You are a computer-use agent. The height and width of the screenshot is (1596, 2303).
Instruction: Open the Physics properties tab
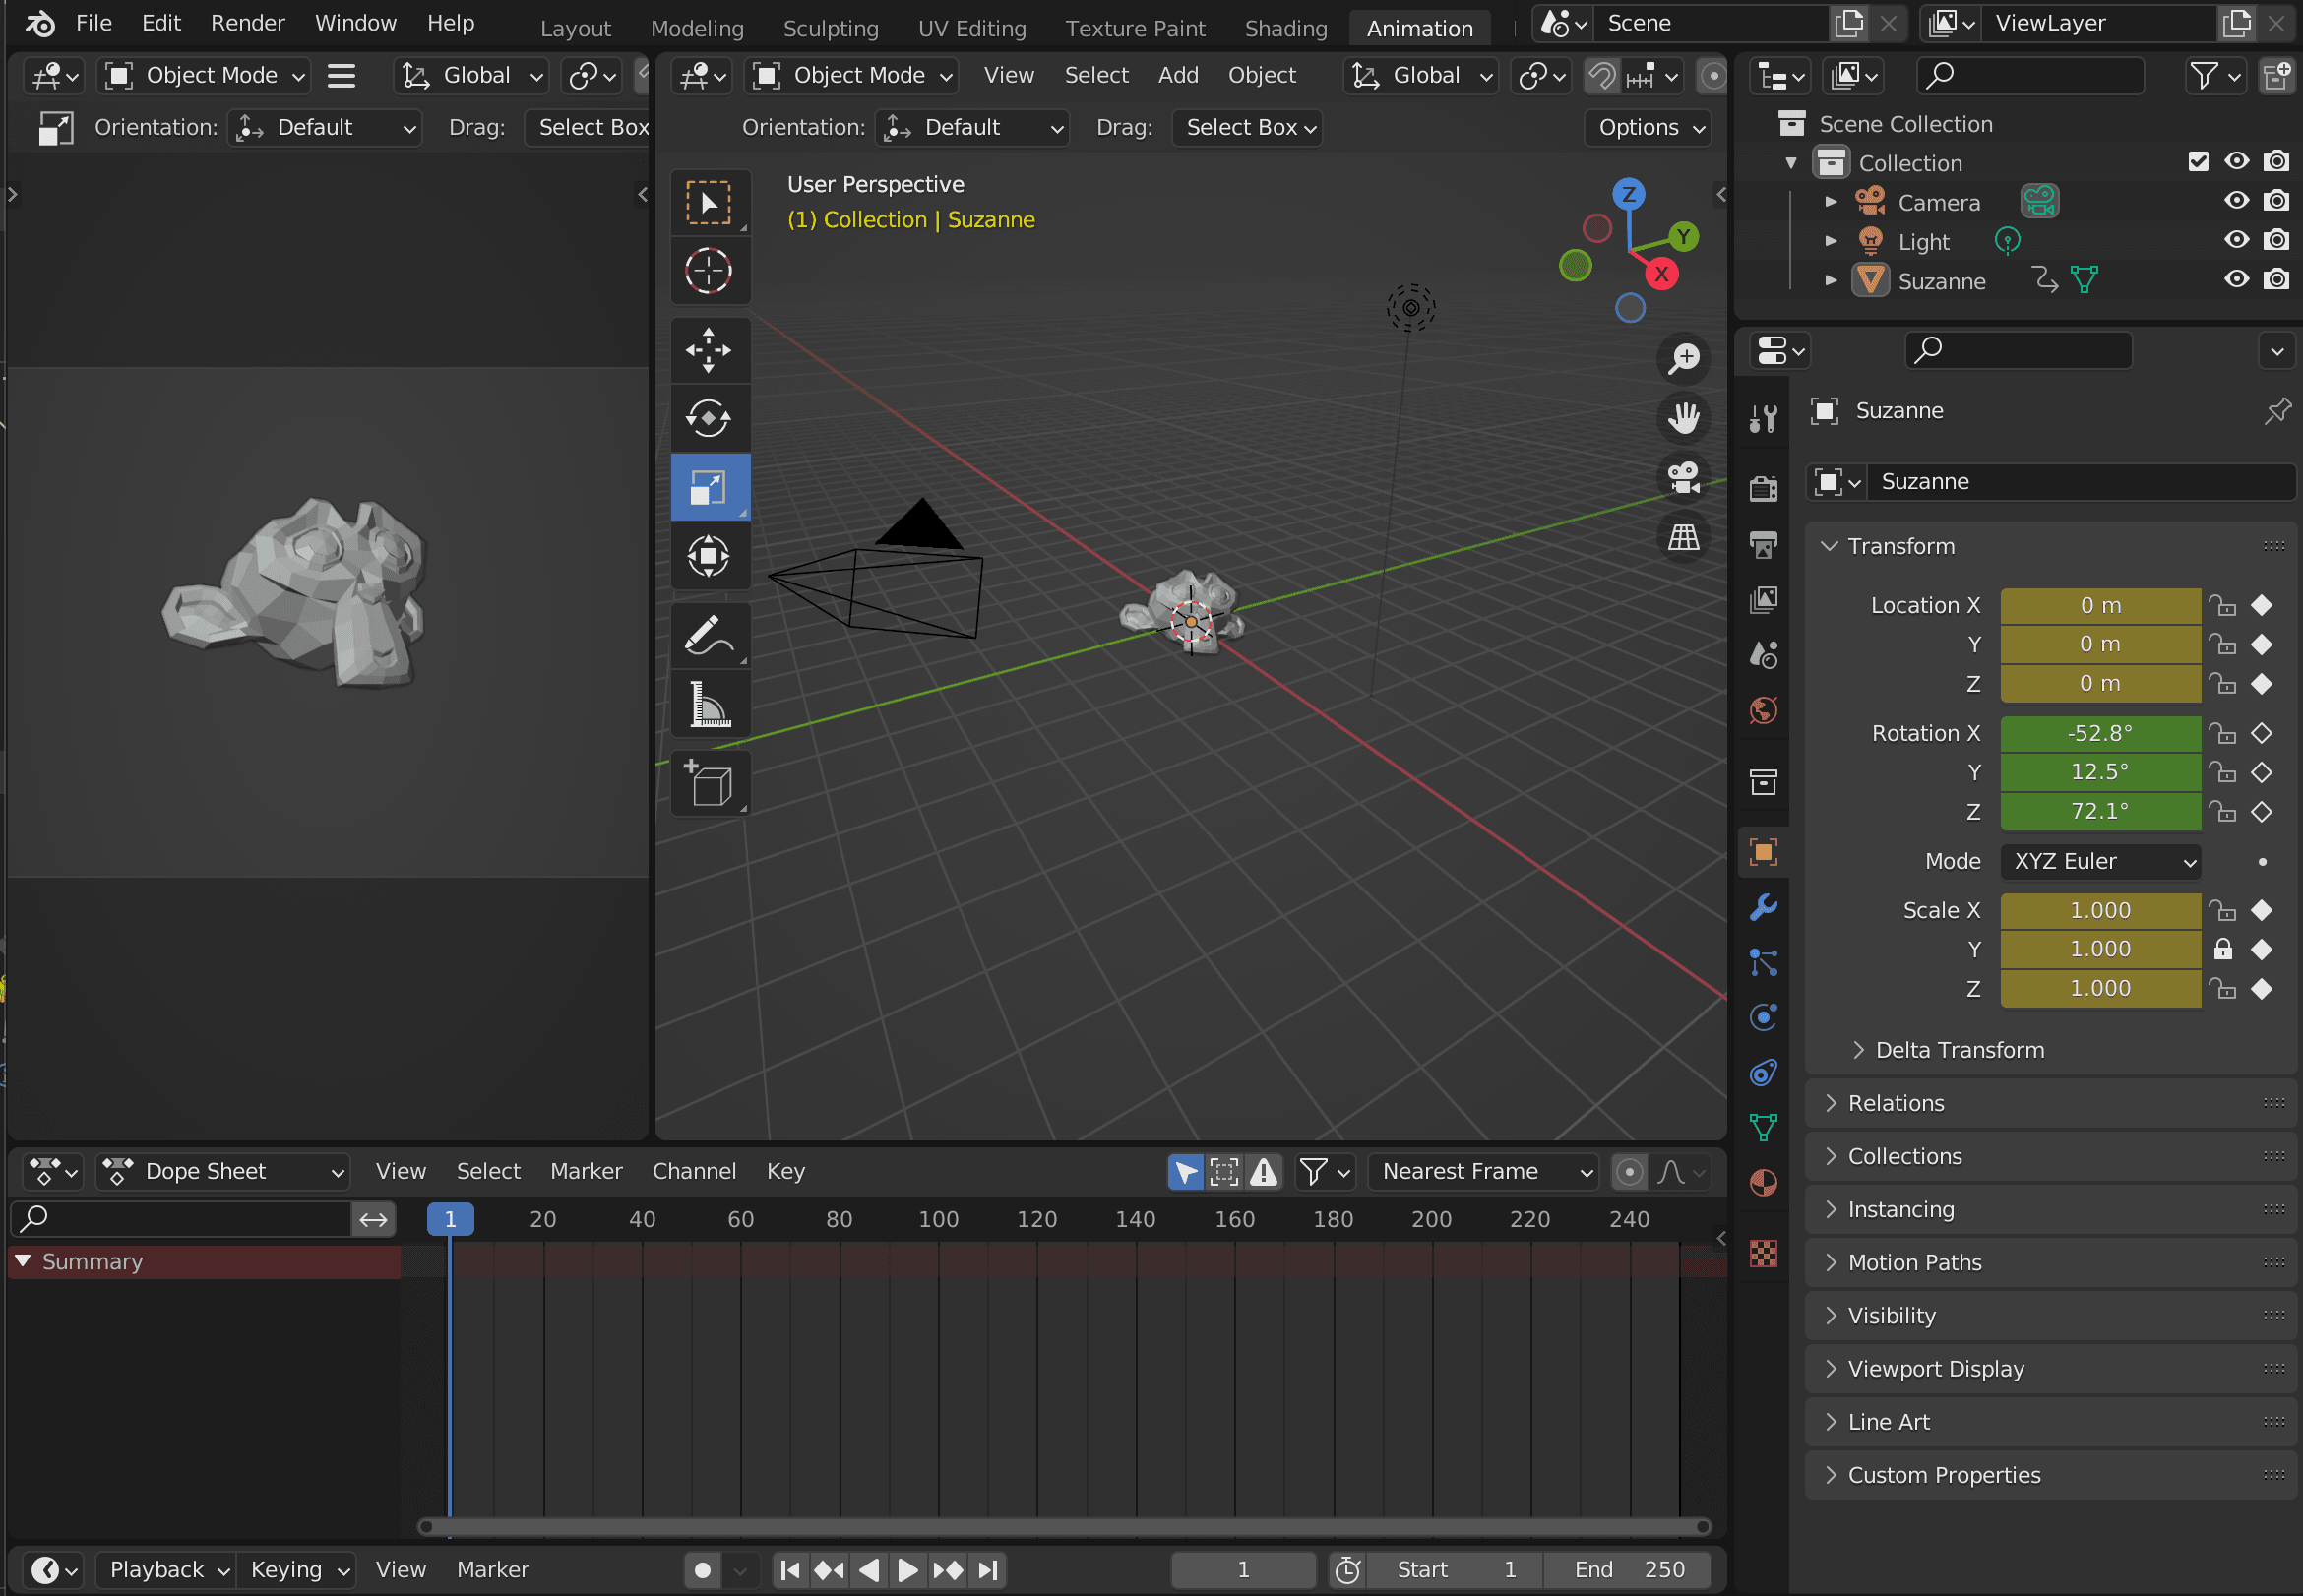(1763, 1018)
